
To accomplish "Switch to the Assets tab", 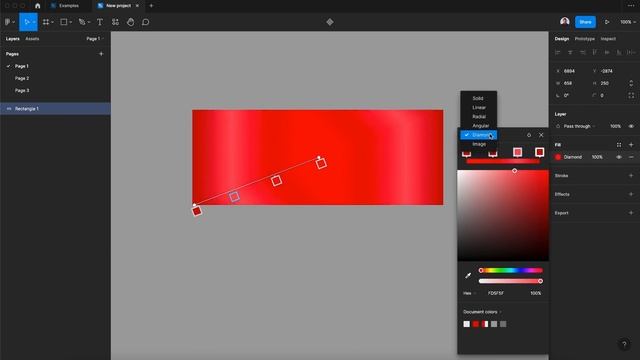I will (32, 39).
